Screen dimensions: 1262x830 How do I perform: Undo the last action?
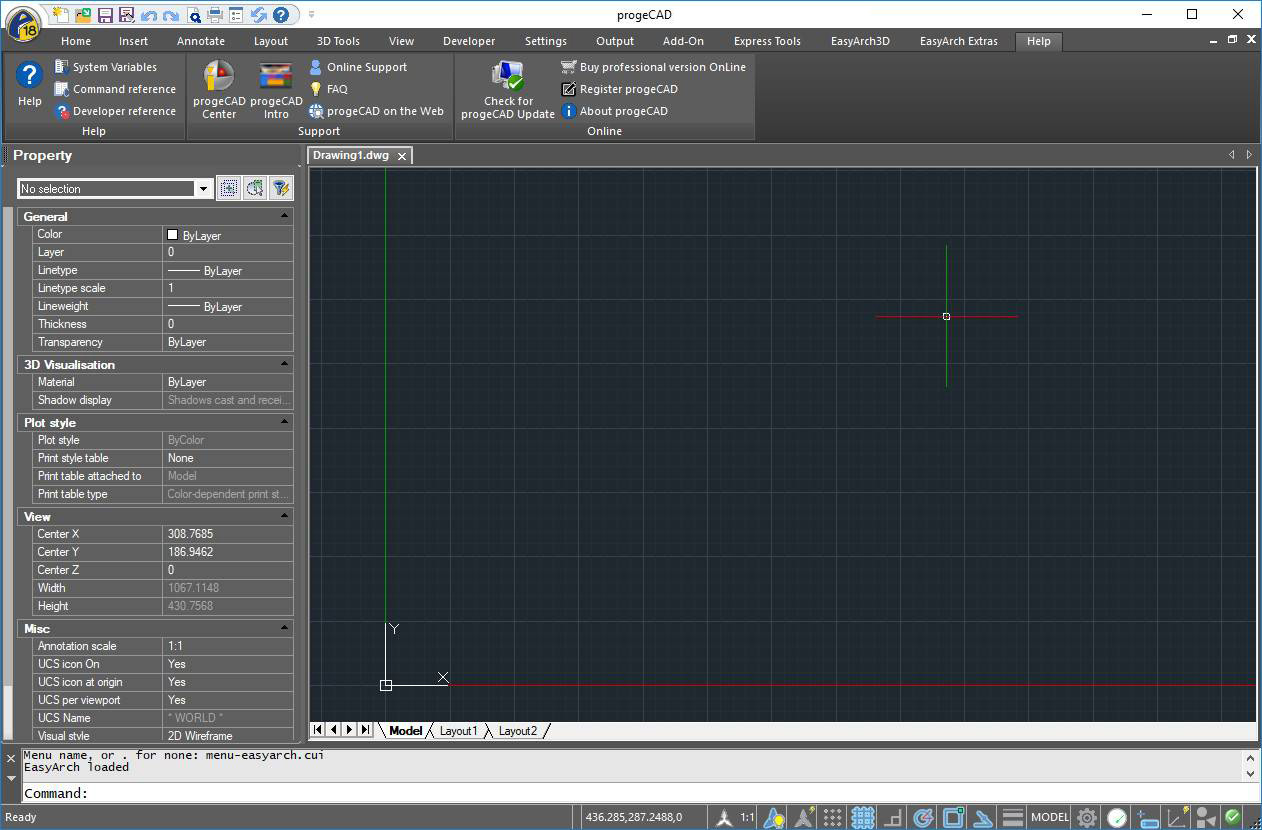[x=148, y=15]
